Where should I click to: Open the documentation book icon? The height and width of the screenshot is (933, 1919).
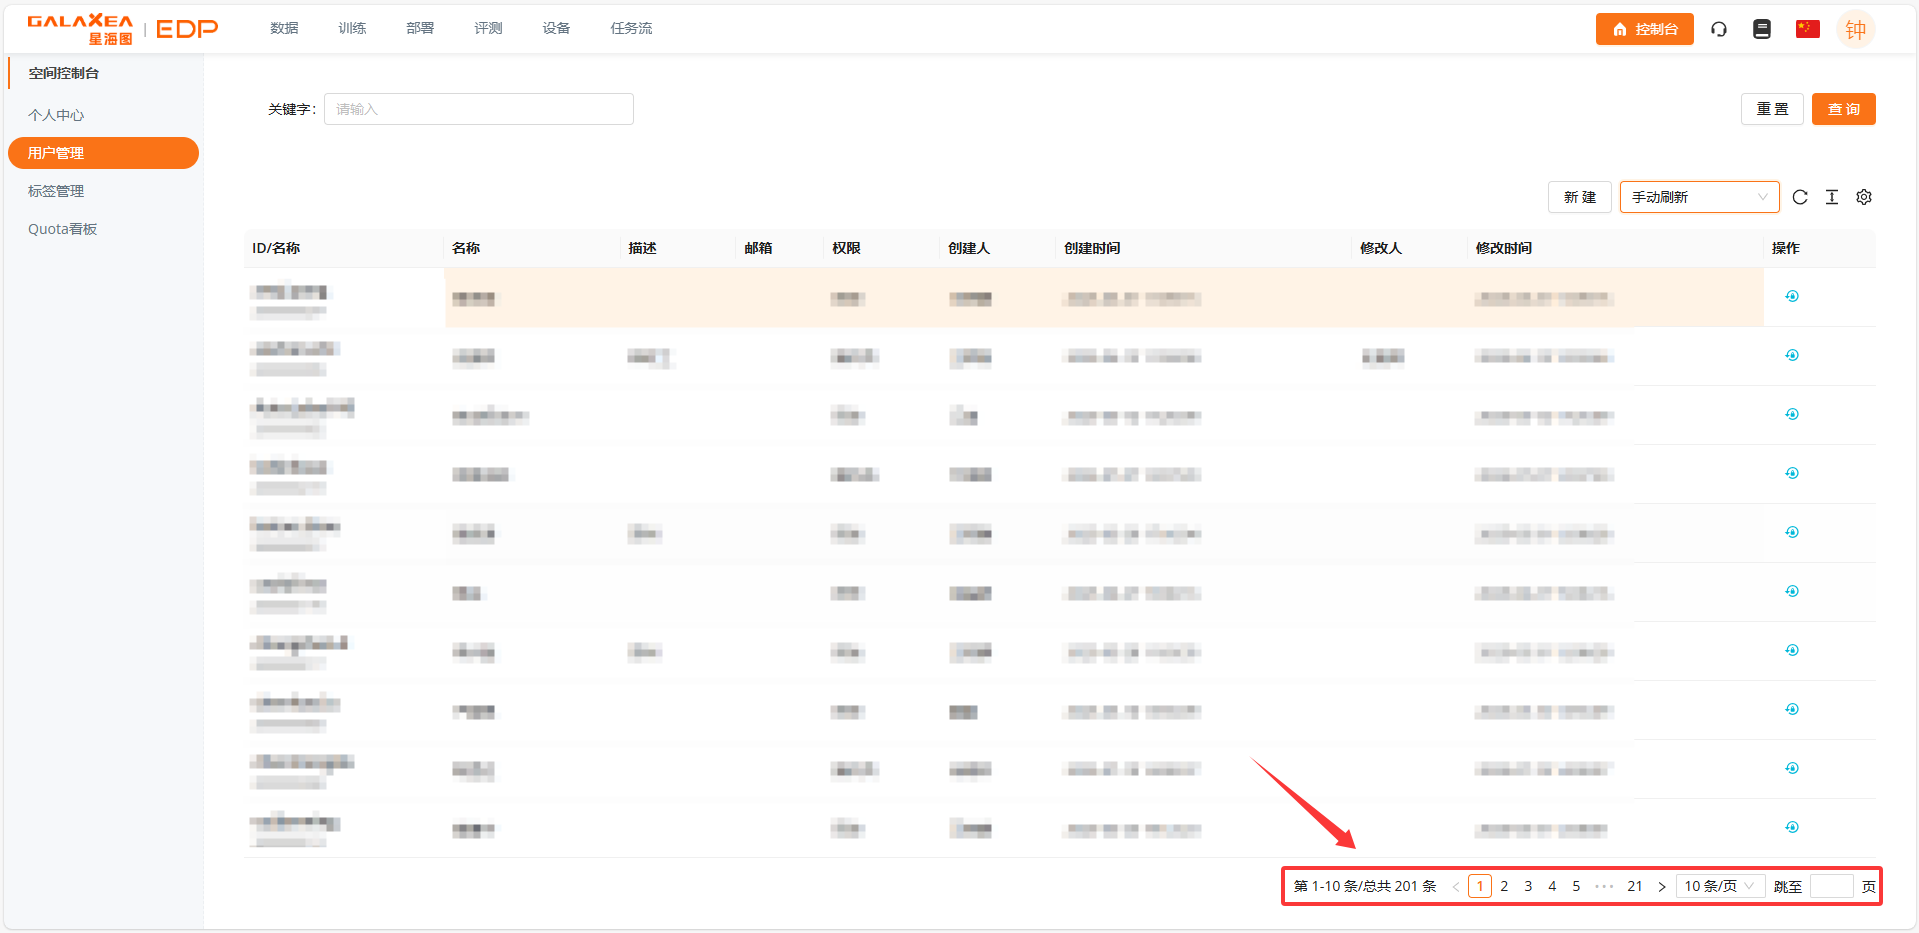[1762, 29]
